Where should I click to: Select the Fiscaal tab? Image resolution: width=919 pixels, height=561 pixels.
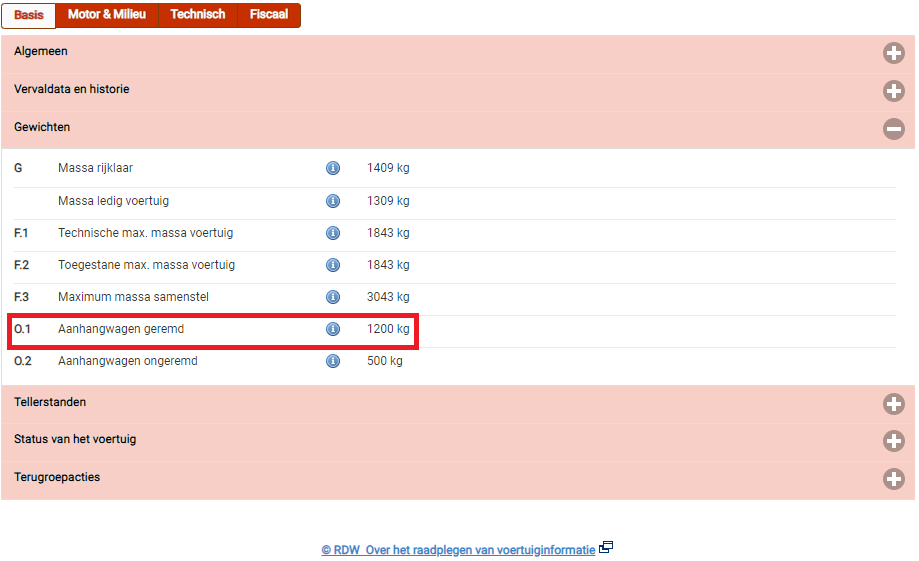(268, 15)
